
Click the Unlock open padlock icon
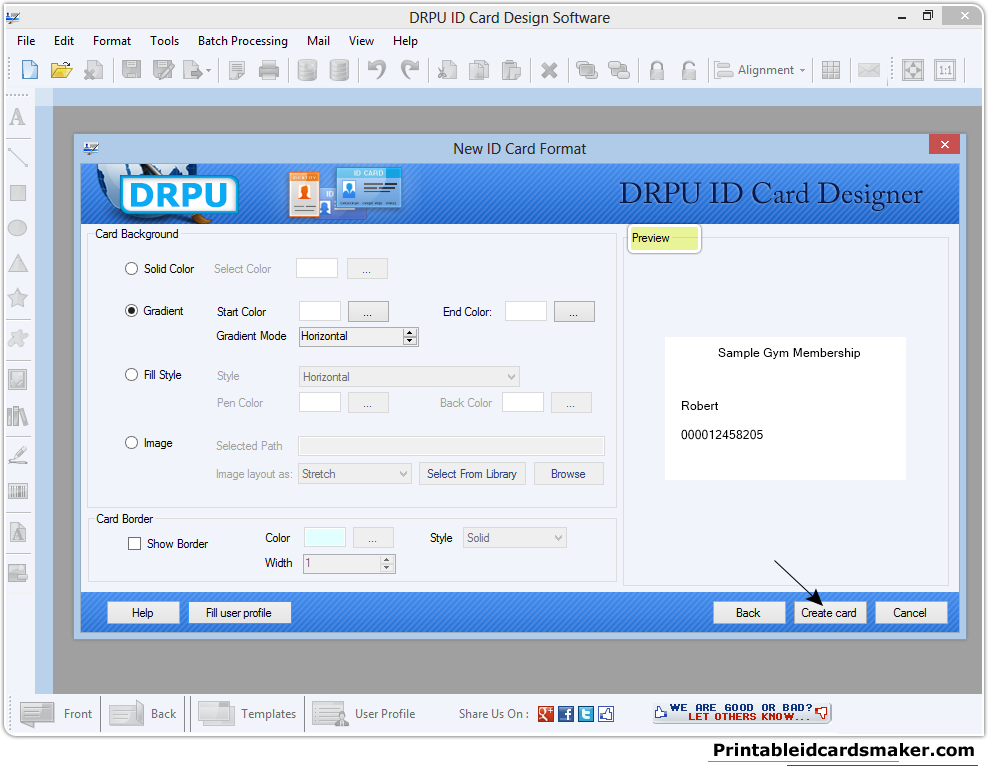(x=689, y=70)
